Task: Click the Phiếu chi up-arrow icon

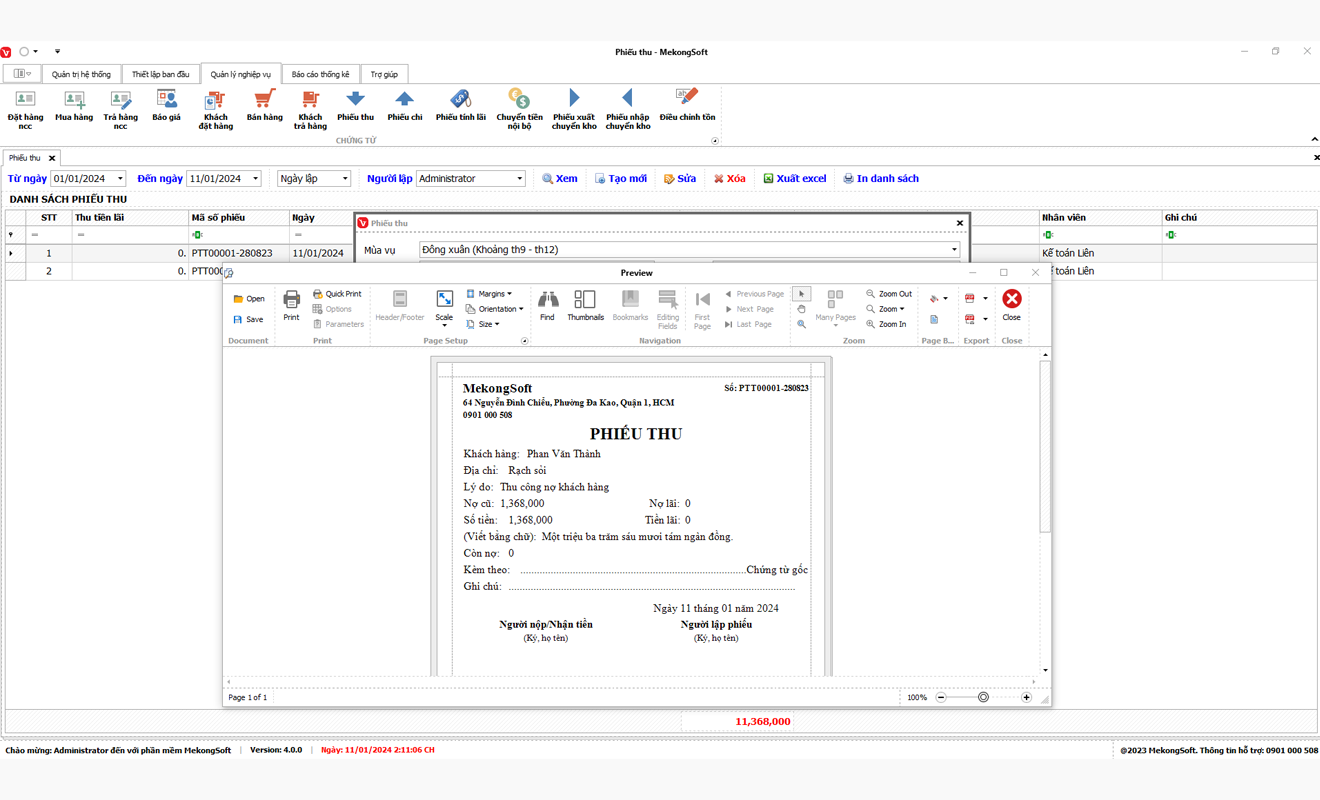Action: click(x=404, y=99)
